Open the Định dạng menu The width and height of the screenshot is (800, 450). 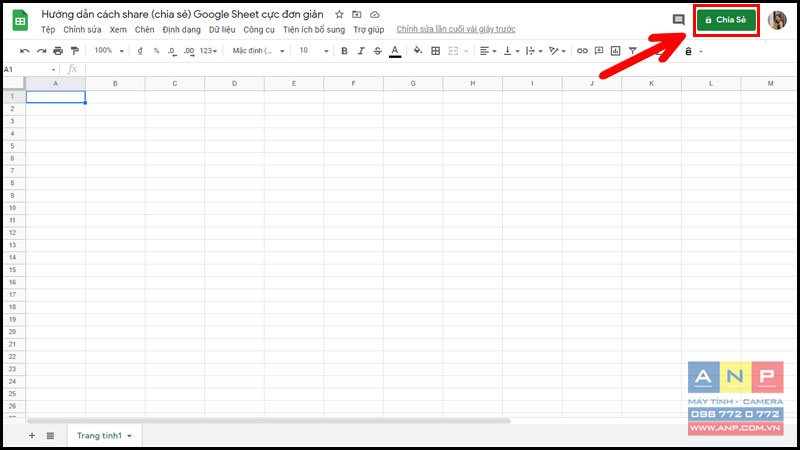click(x=182, y=30)
